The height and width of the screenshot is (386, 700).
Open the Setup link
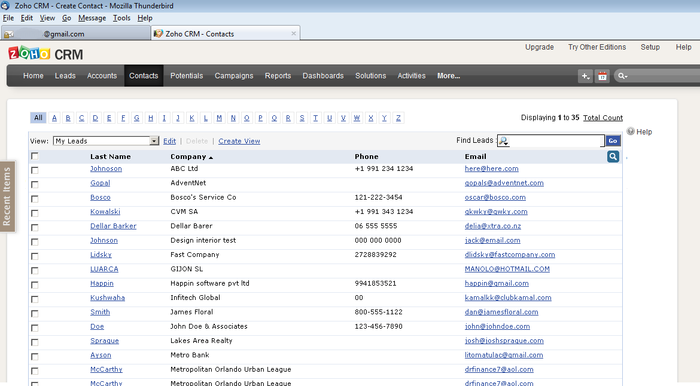tap(650, 47)
